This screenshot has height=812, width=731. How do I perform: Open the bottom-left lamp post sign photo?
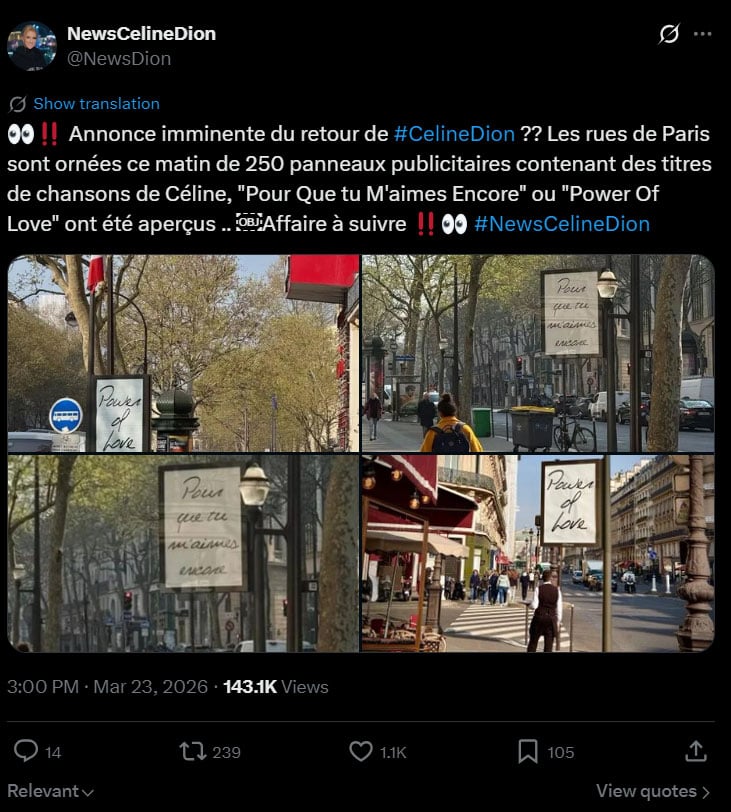pyautogui.click(x=183, y=553)
